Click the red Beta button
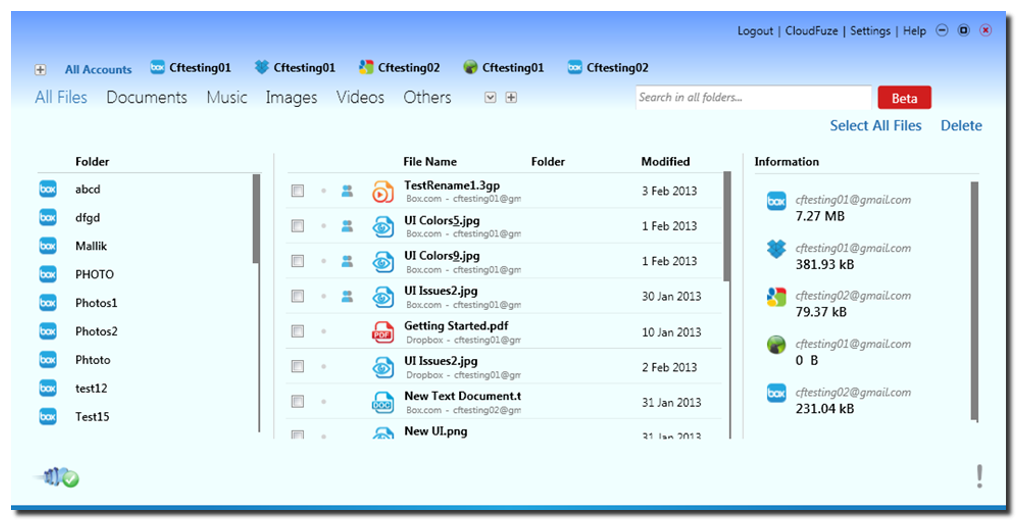Viewport: 1024px width, 521px height. (x=904, y=98)
